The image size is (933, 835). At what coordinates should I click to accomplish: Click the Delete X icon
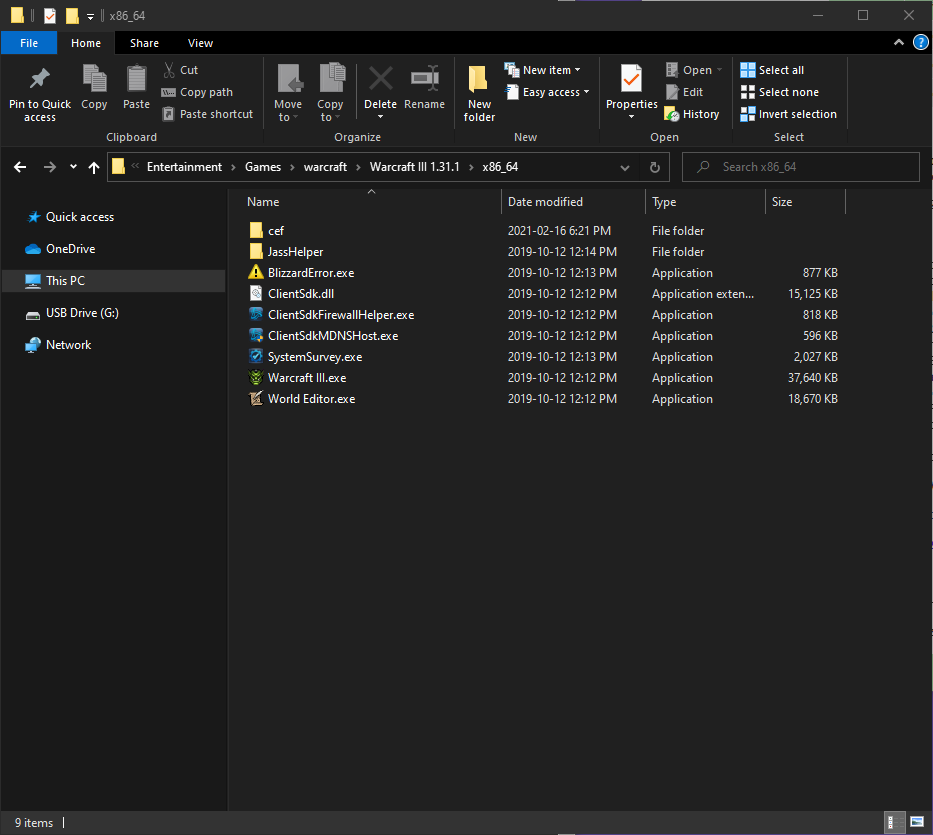pyautogui.click(x=380, y=79)
